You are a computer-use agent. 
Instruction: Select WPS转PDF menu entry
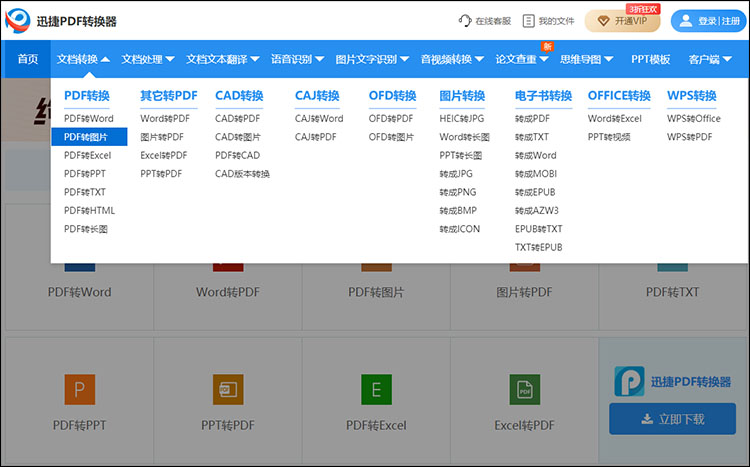(x=689, y=137)
